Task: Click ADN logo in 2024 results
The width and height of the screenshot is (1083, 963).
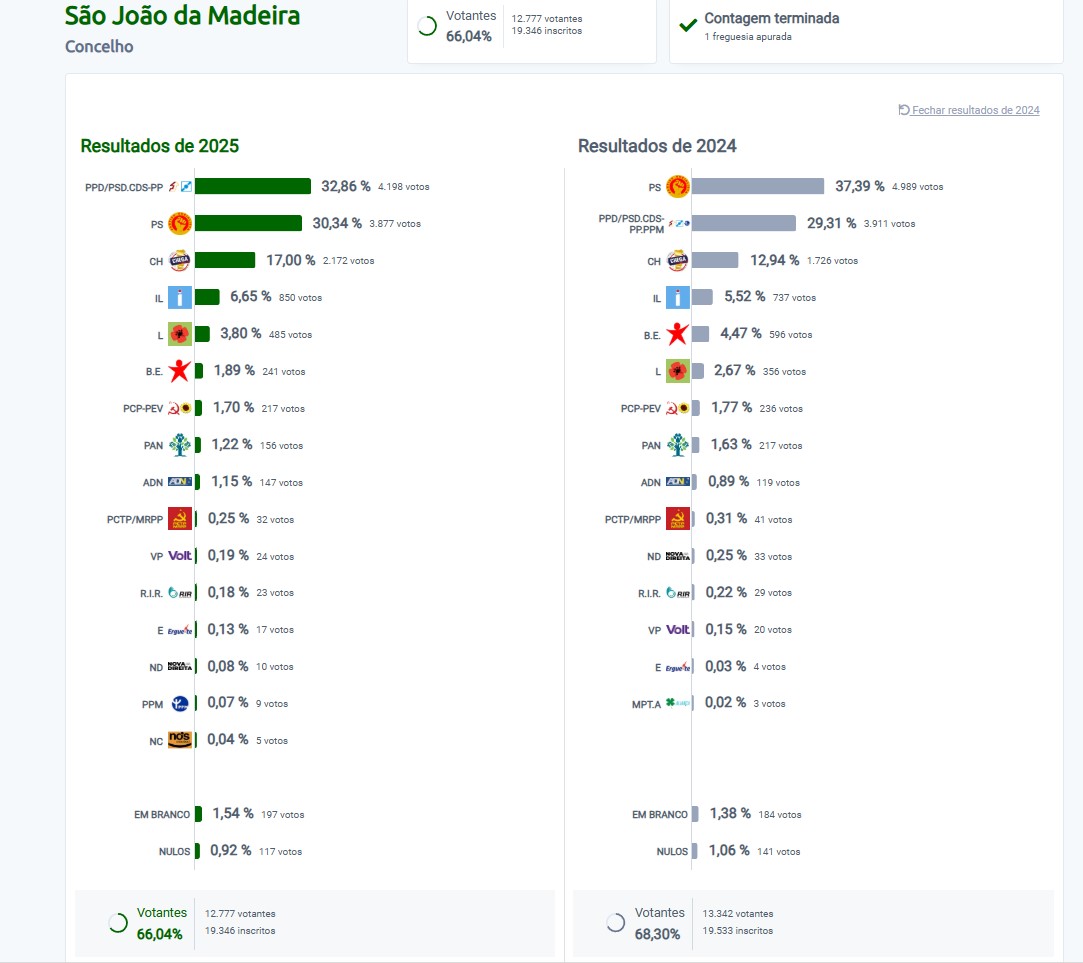Action: click(x=678, y=482)
